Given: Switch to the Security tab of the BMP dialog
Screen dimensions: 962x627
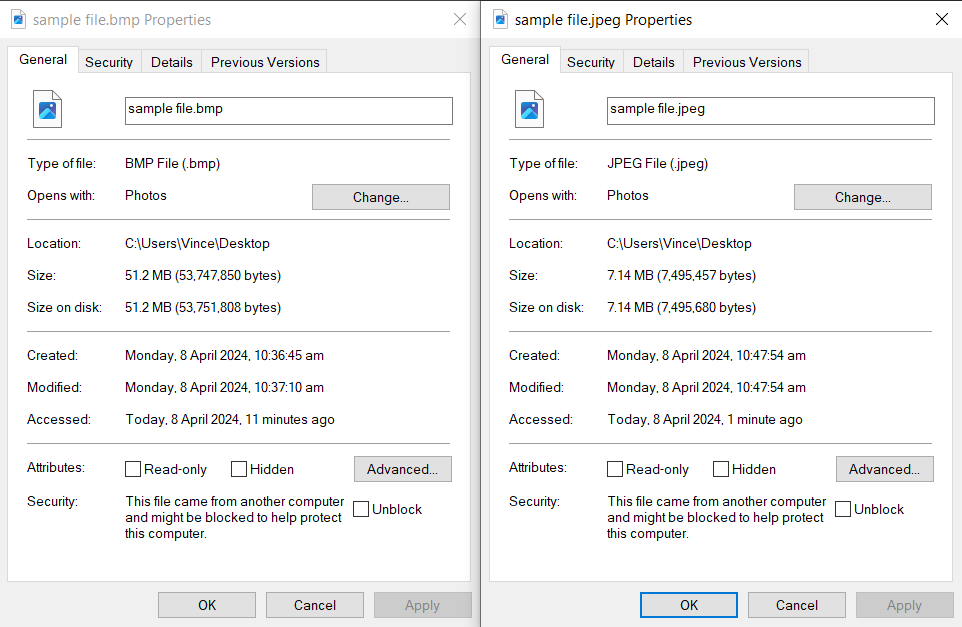Looking at the screenshot, I should coord(109,62).
